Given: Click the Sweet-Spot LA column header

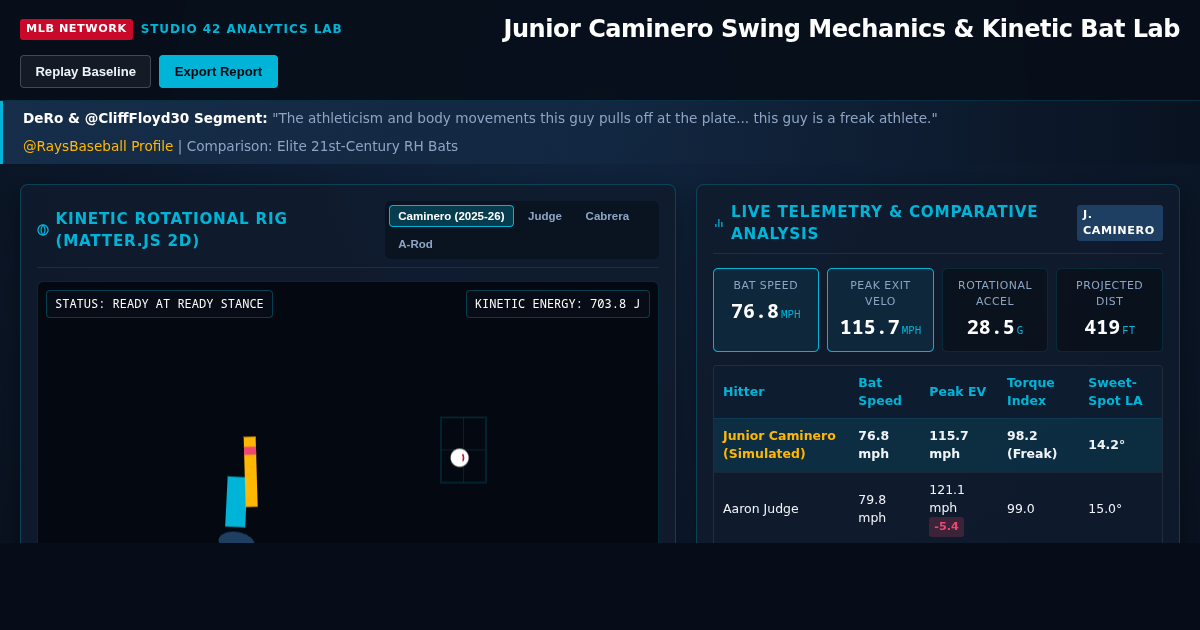Looking at the screenshot, I should 1115,392.
